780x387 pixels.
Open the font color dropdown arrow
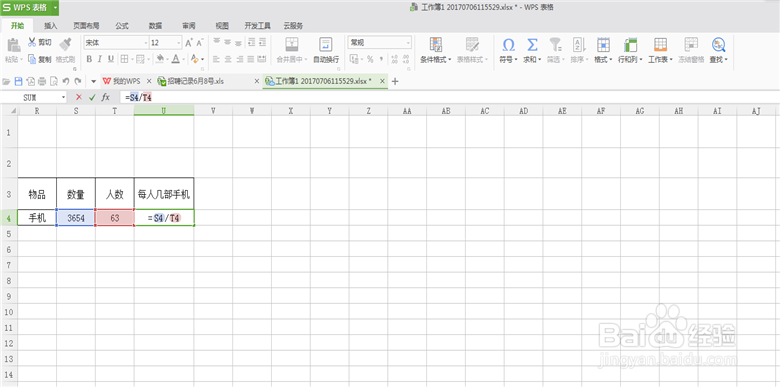point(183,60)
